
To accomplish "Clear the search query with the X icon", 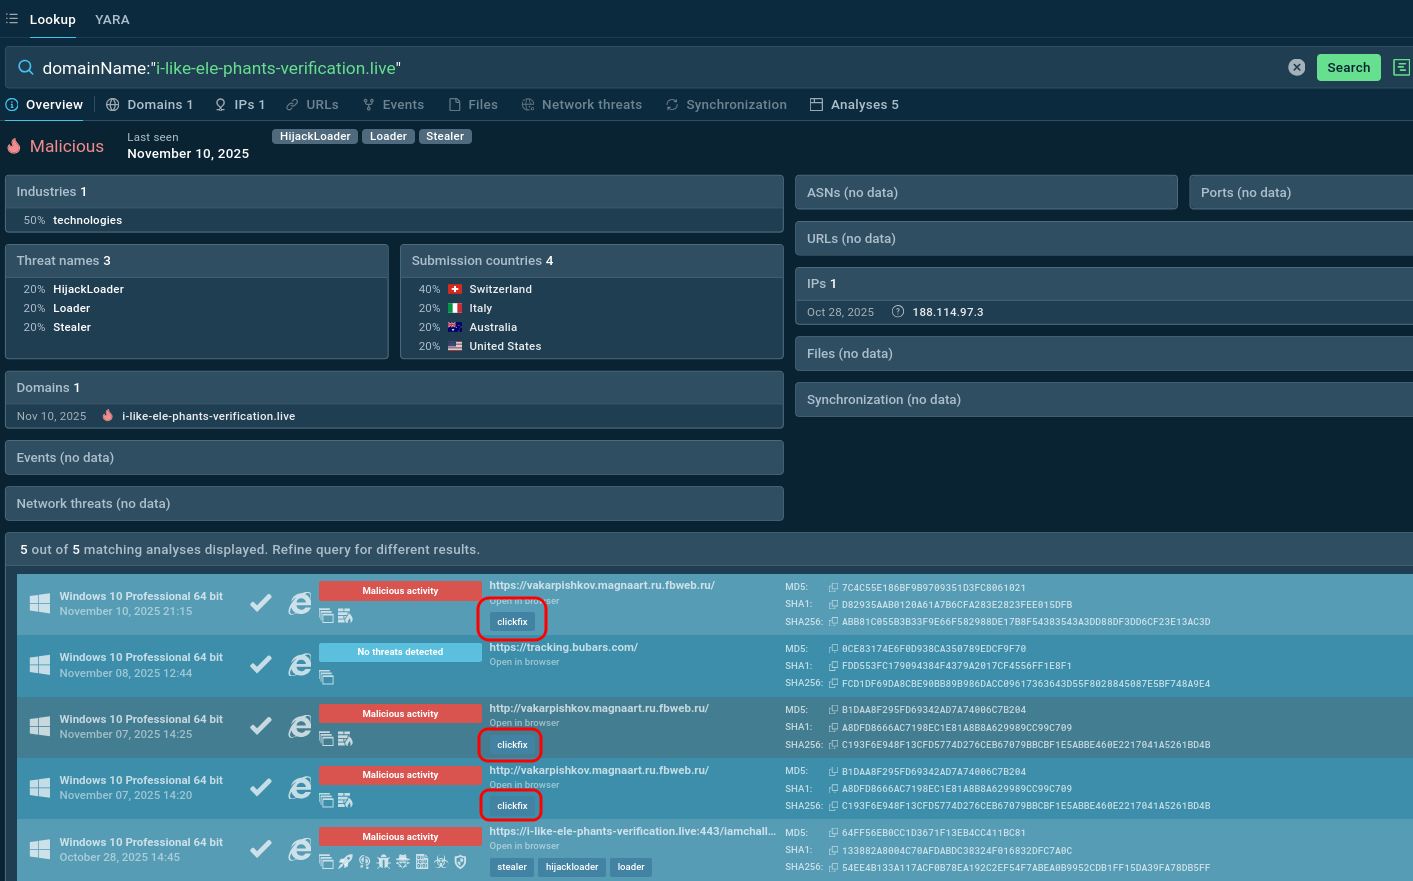I will tap(1296, 67).
